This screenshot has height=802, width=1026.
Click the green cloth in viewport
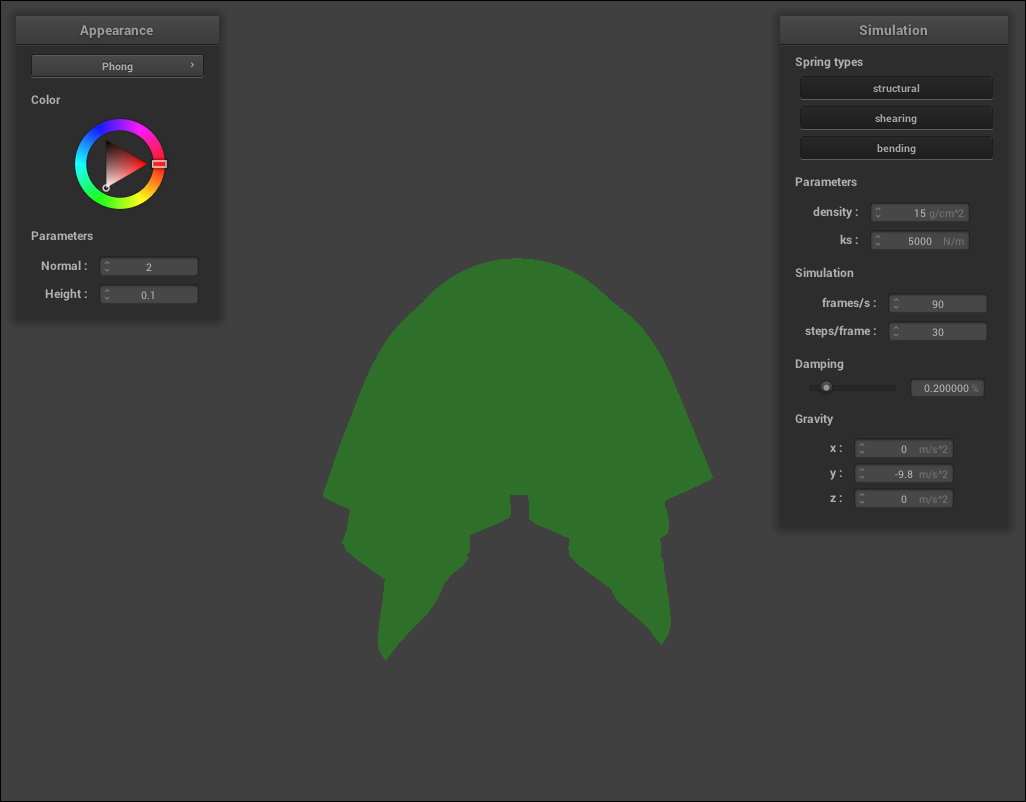517,400
